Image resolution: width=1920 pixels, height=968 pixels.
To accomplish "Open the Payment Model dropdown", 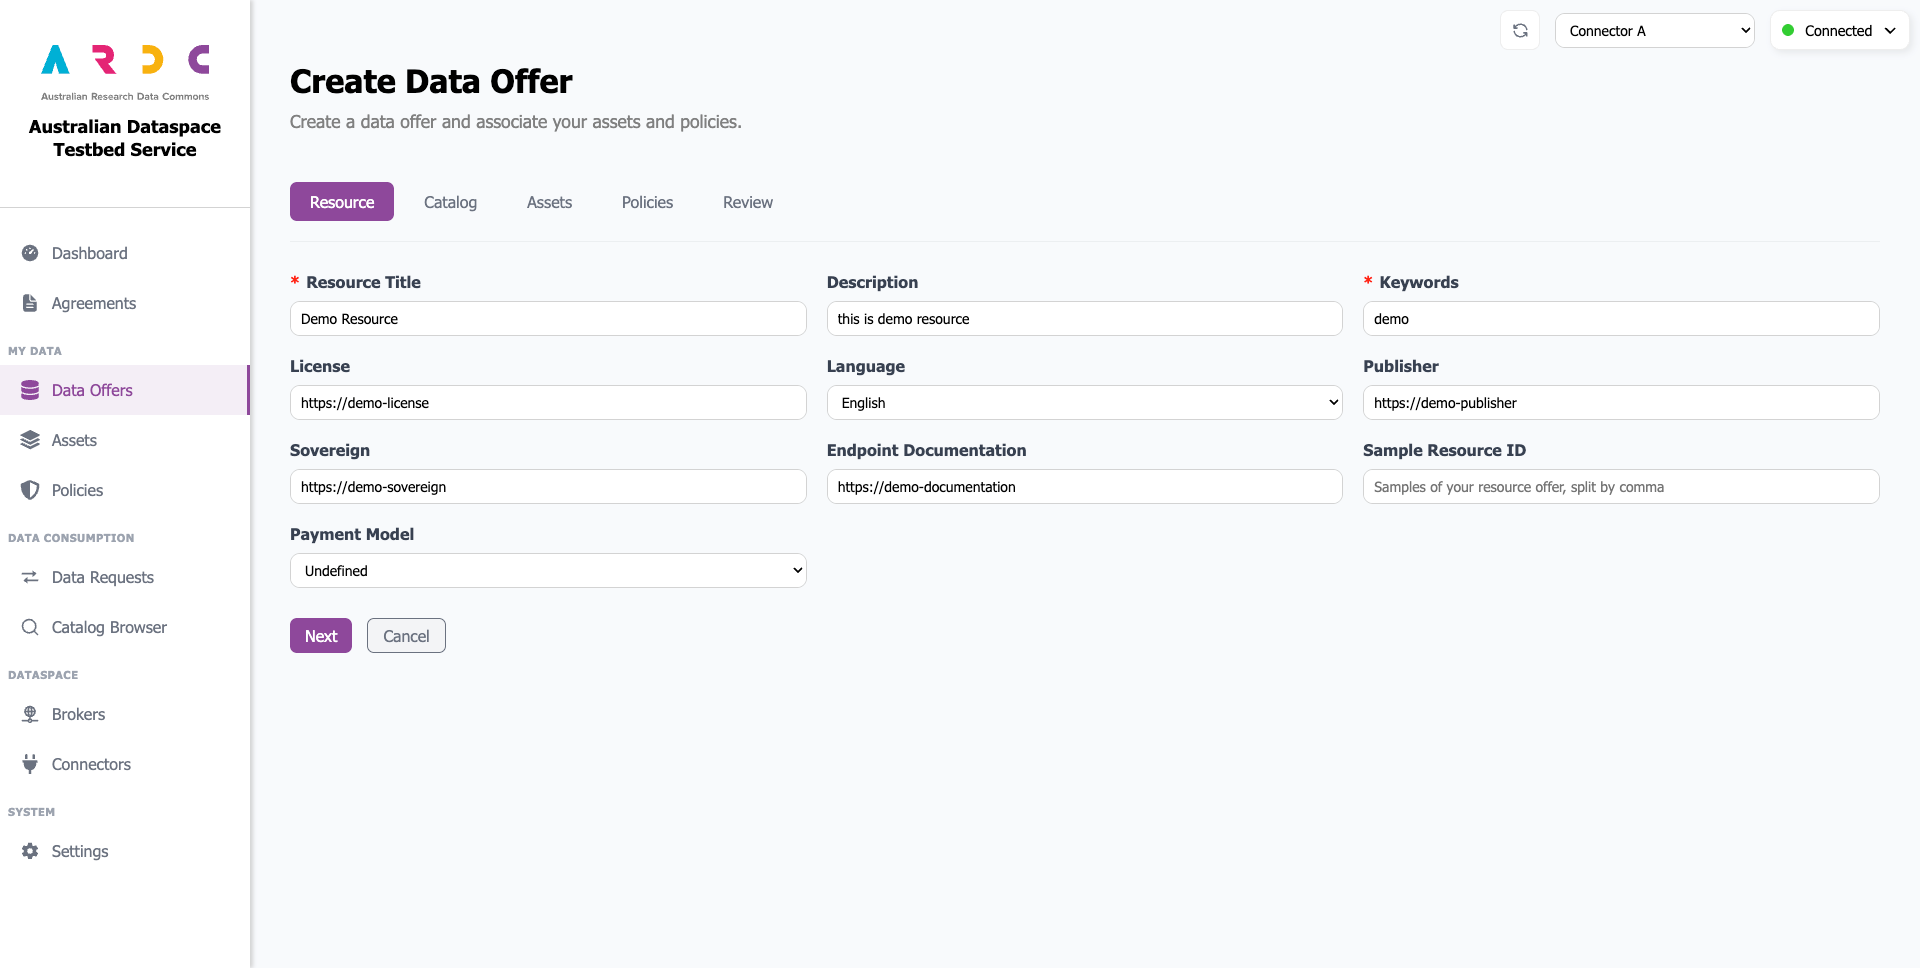I will [x=548, y=571].
